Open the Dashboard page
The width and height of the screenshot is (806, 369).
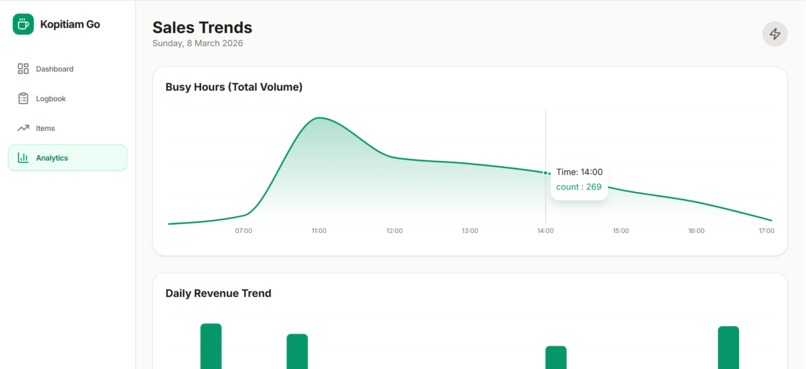click(x=67, y=69)
